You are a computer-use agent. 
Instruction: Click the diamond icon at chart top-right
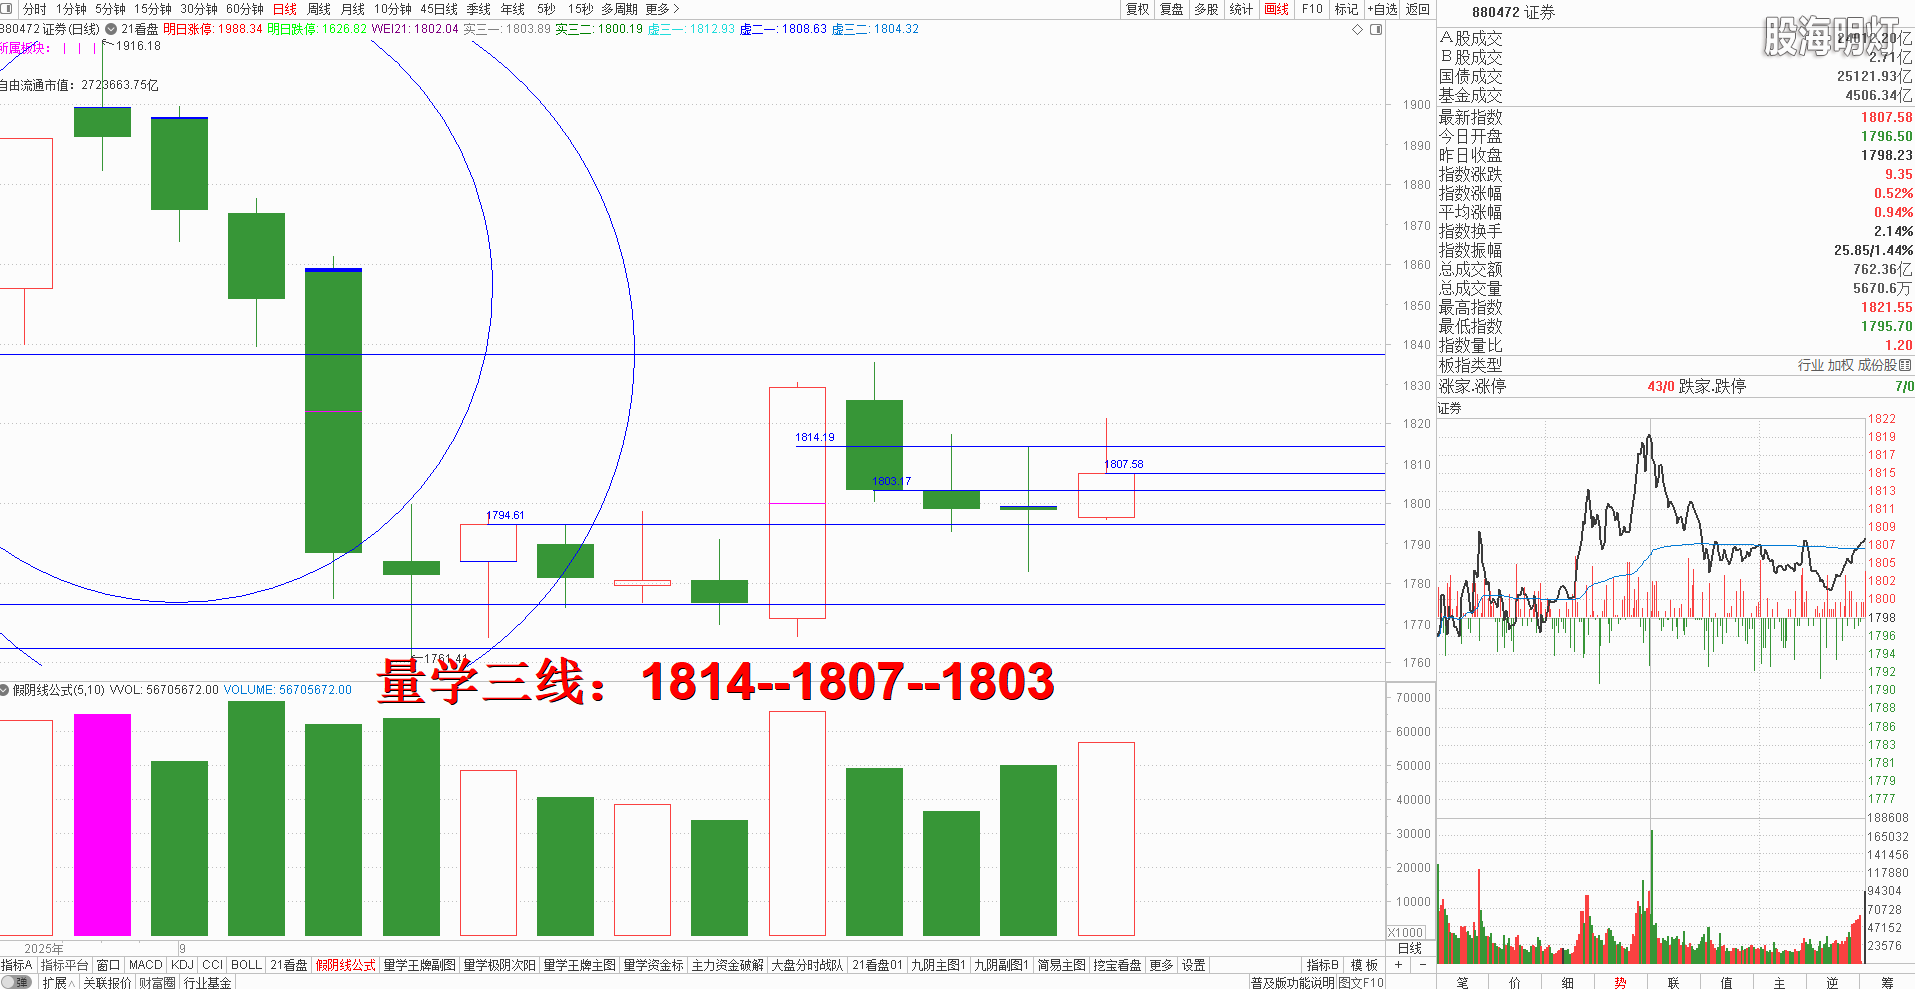pos(1358,29)
